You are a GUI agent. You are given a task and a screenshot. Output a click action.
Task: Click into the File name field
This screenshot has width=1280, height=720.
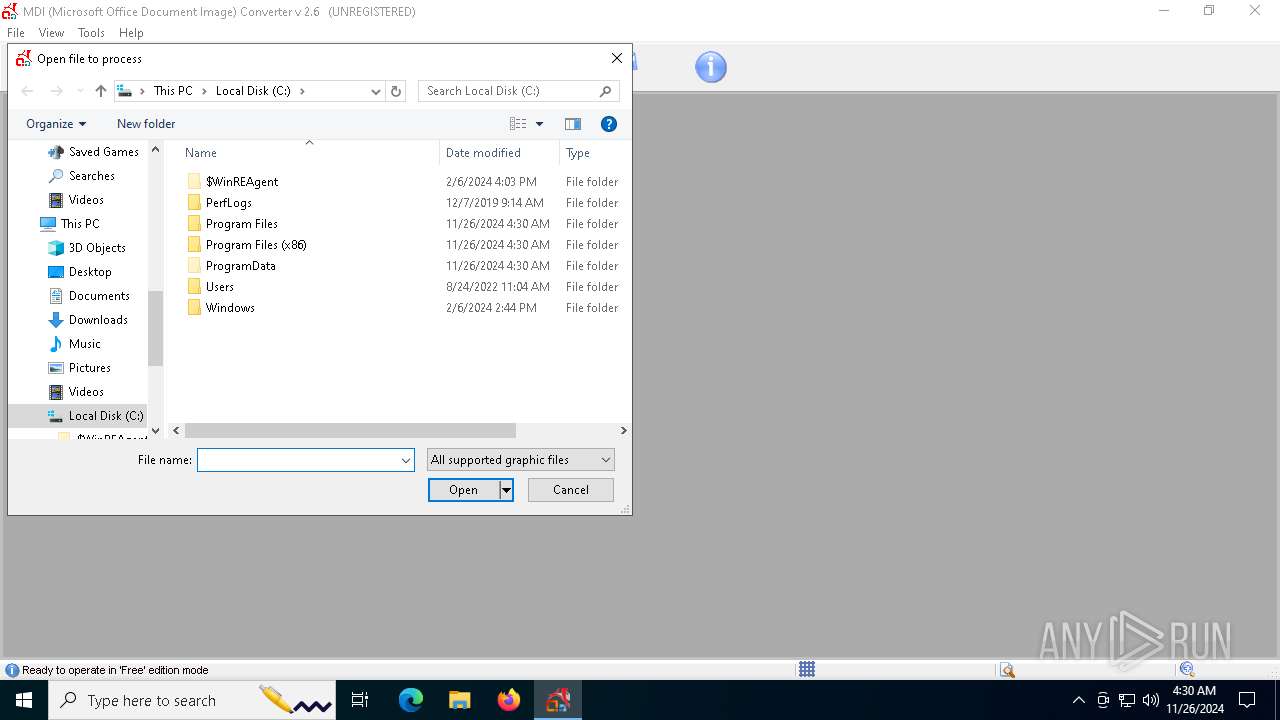pyautogui.click(x=298, y=460)
